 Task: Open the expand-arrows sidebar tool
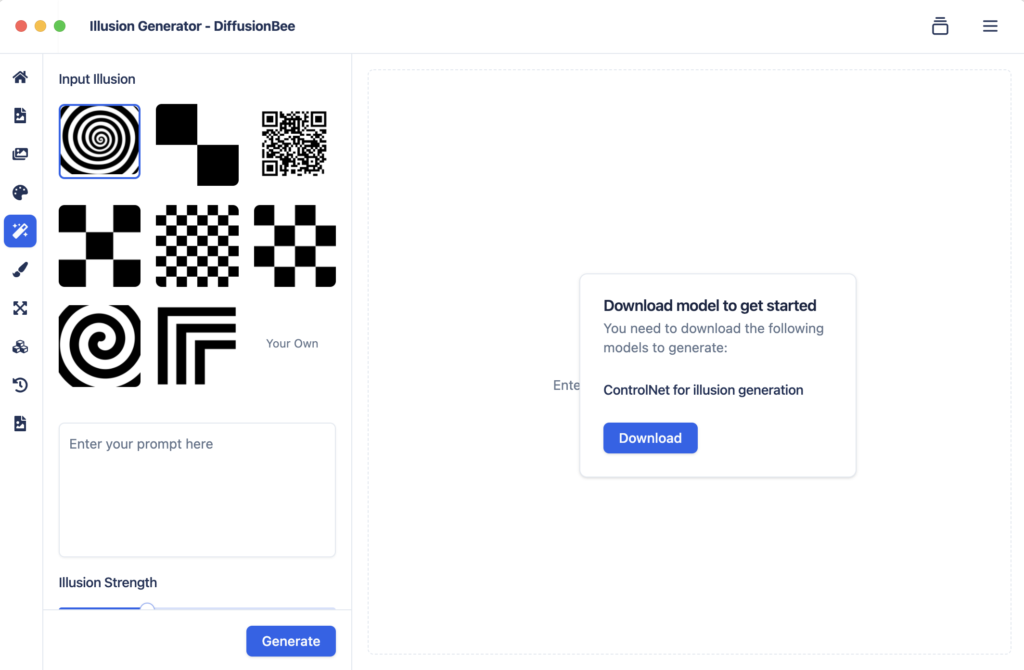click(x=20, y=308)
